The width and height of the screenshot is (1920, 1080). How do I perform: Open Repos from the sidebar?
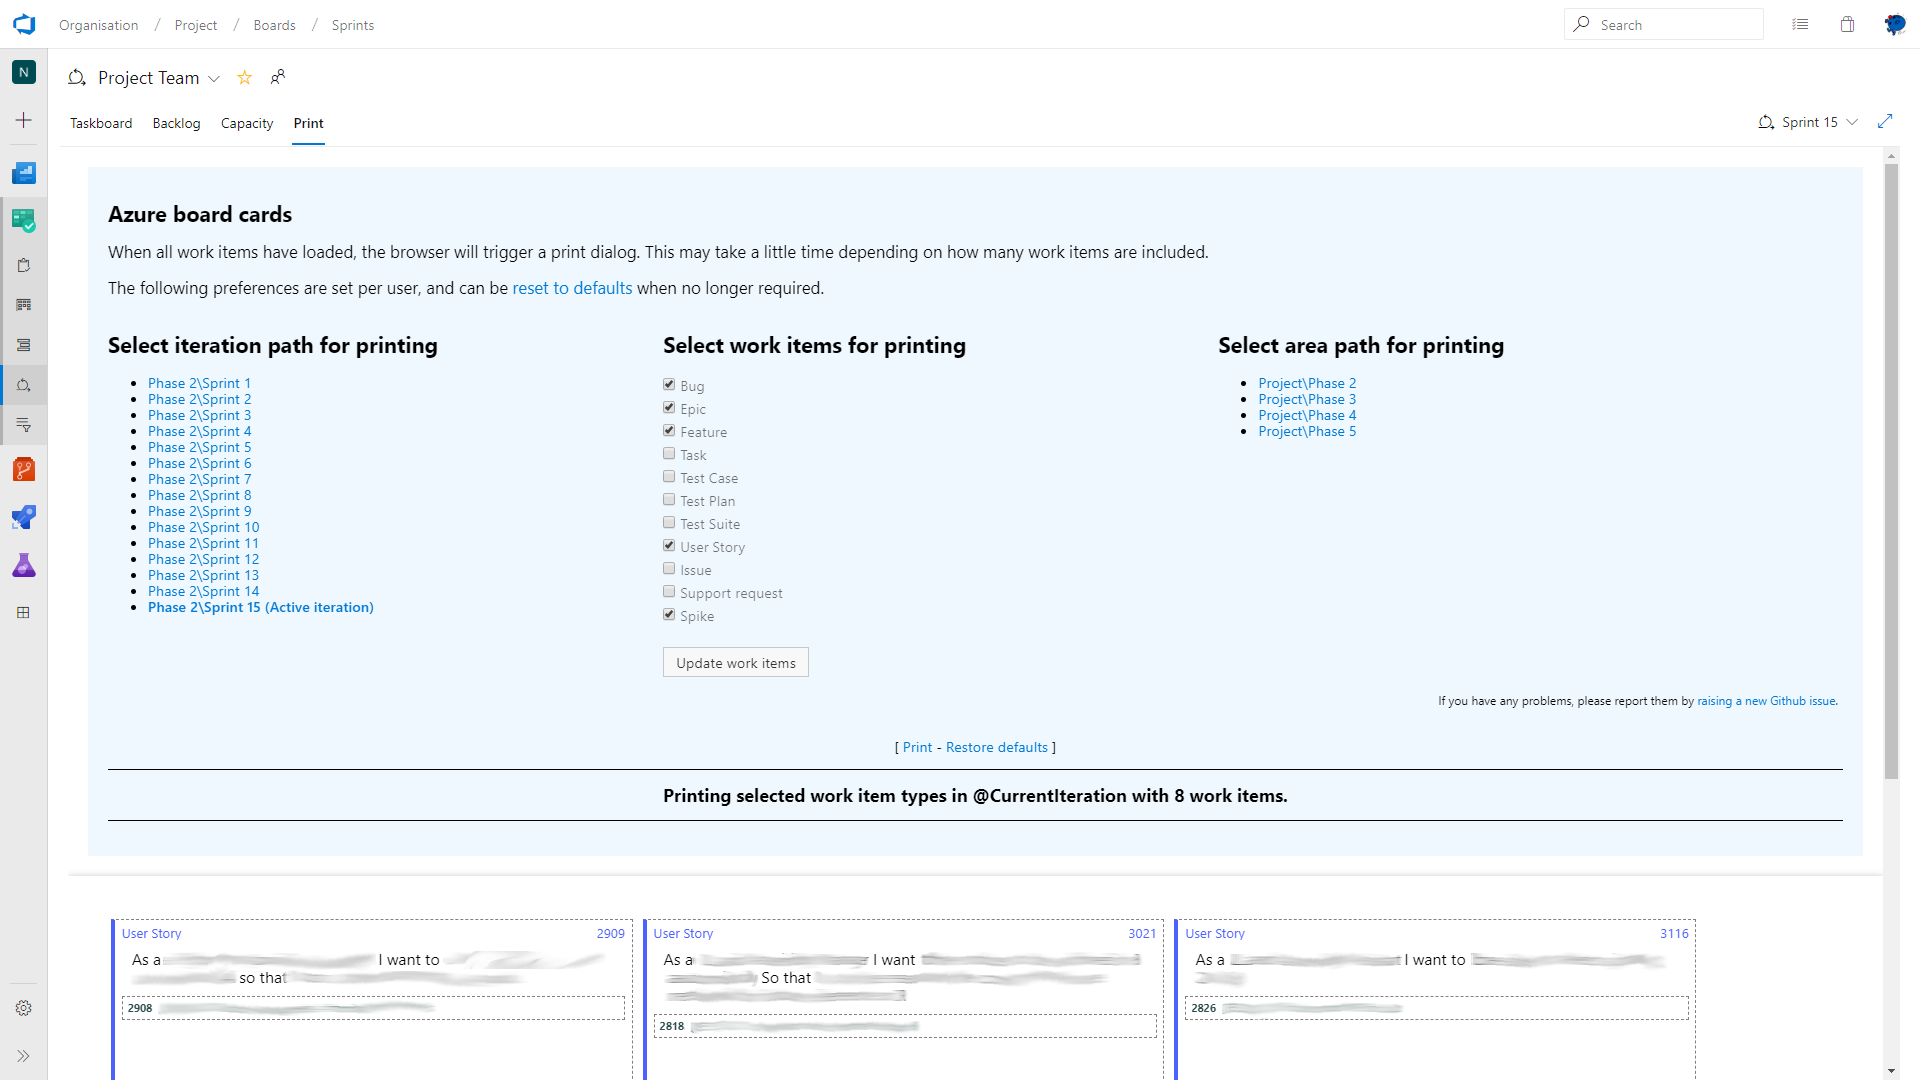point(24,470)
